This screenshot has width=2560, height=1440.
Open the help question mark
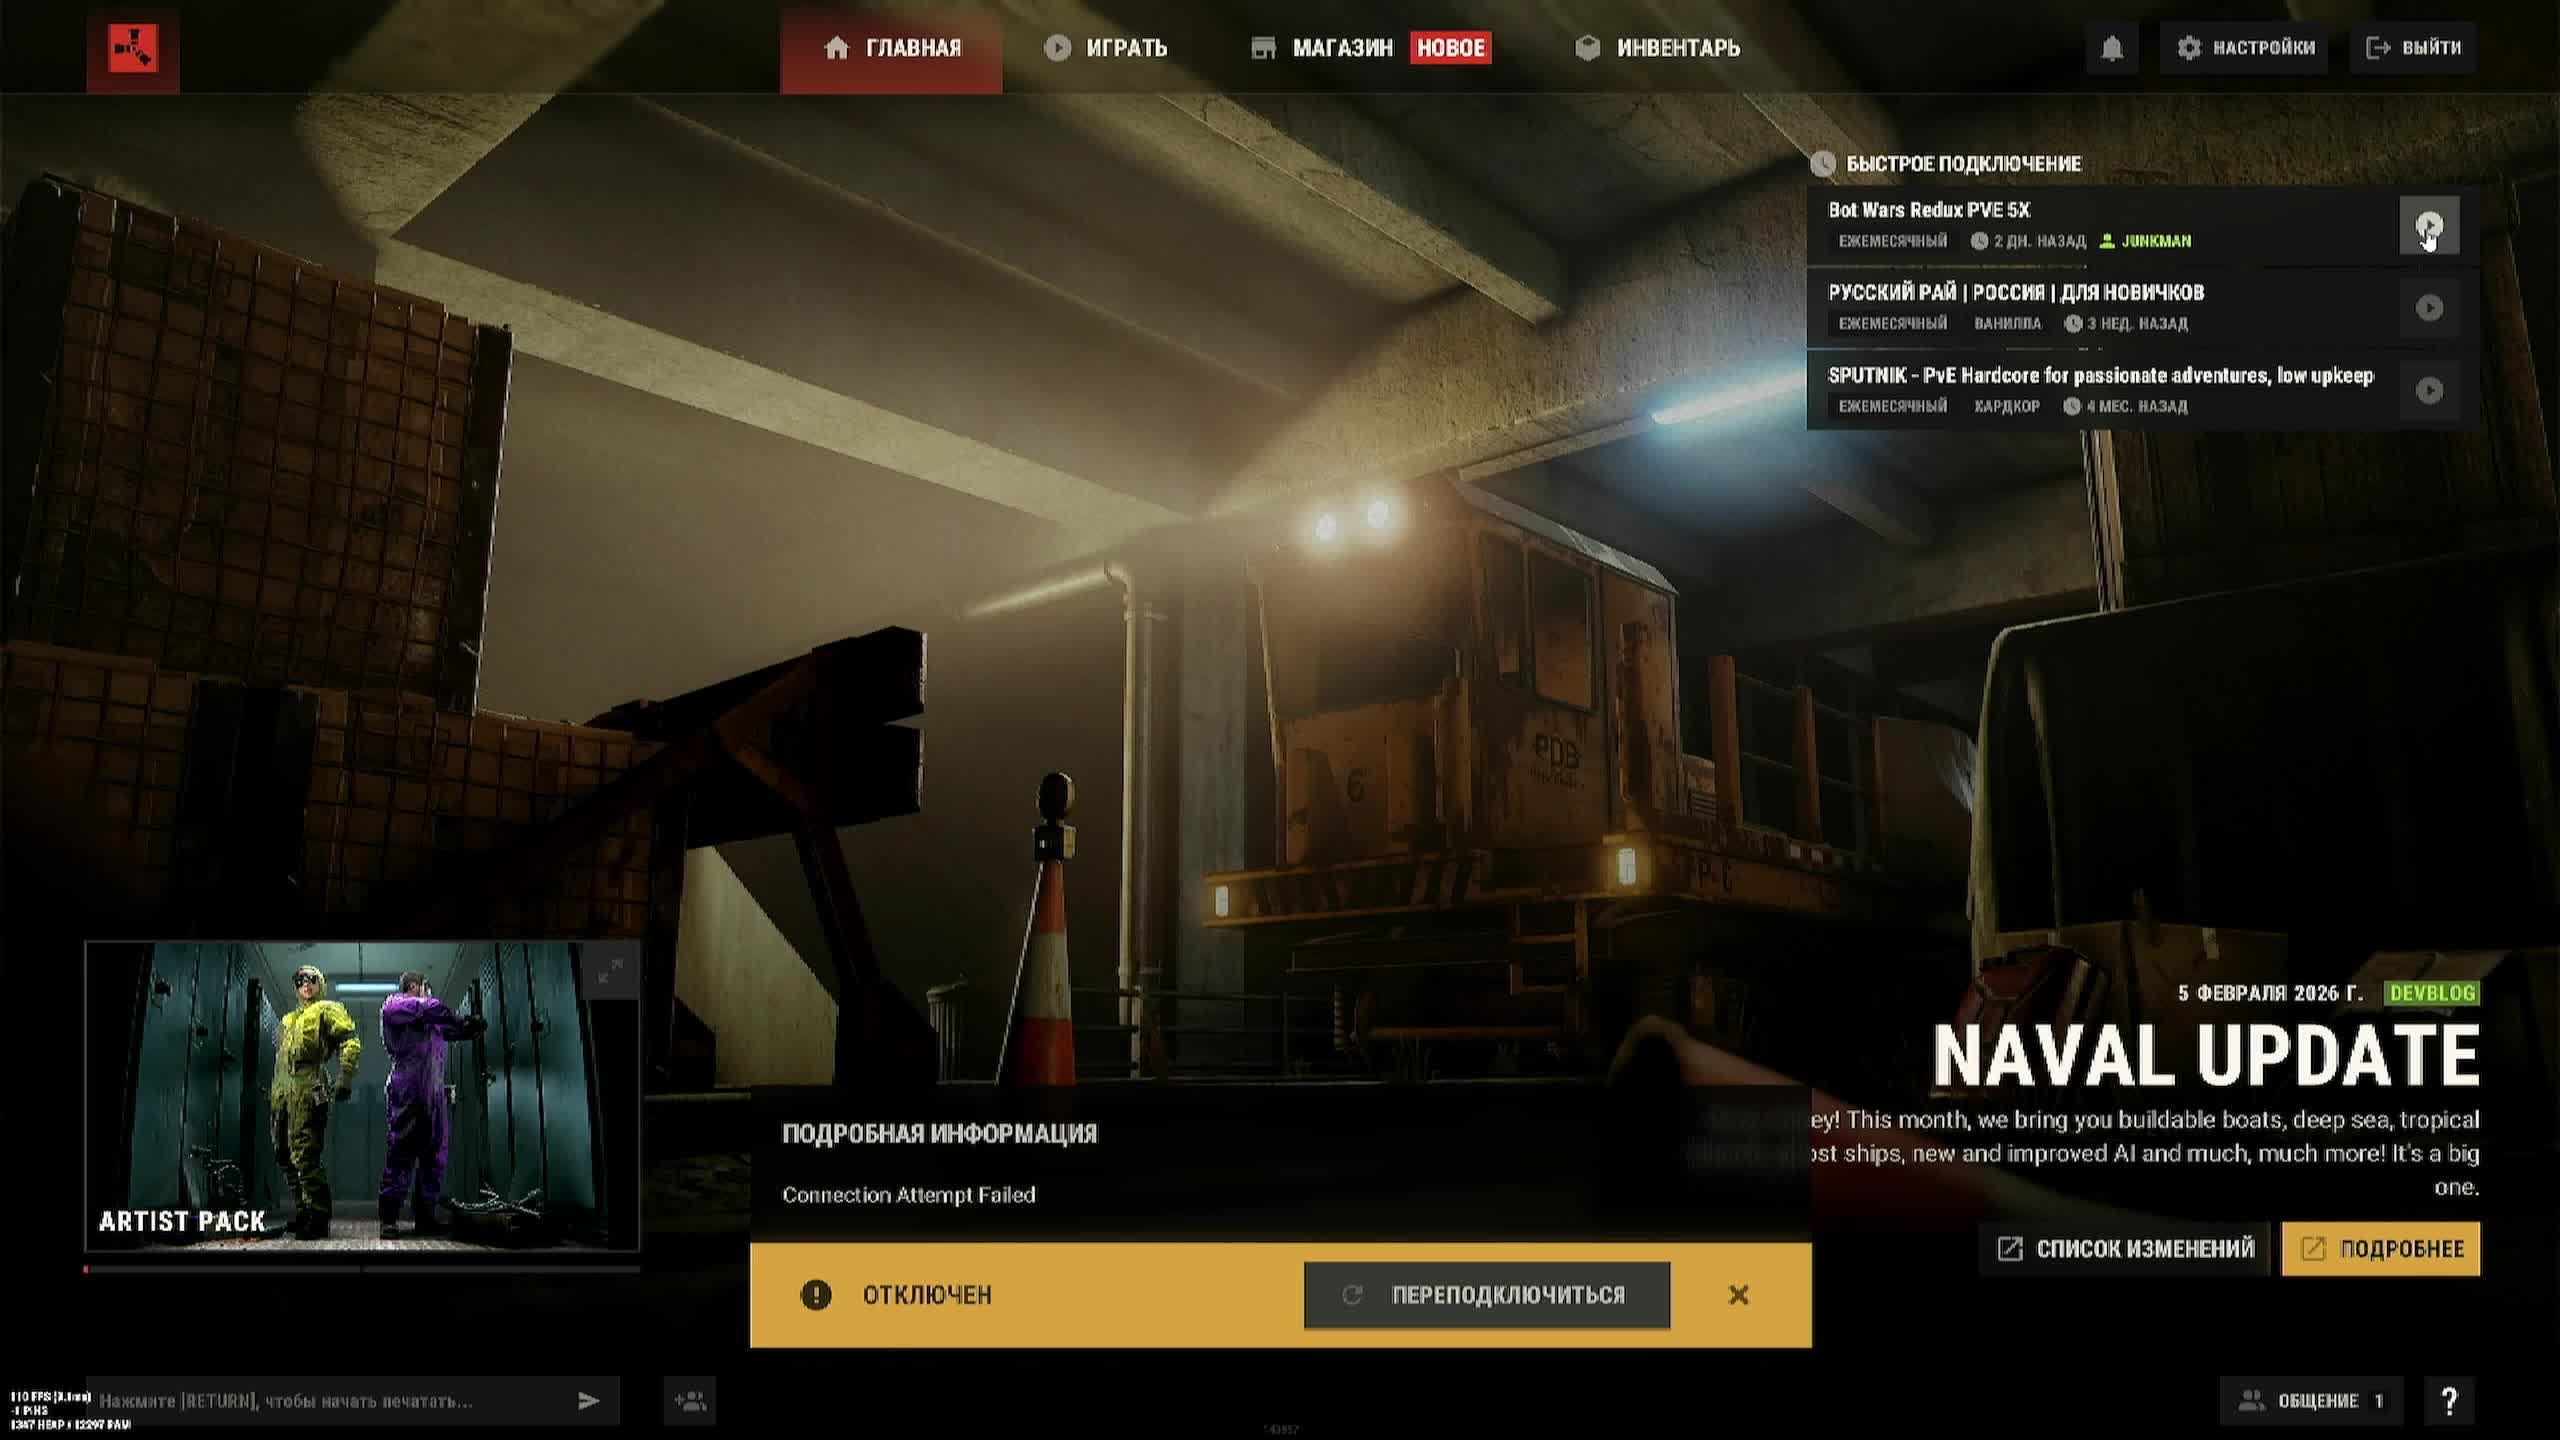click(2448, 1400)
